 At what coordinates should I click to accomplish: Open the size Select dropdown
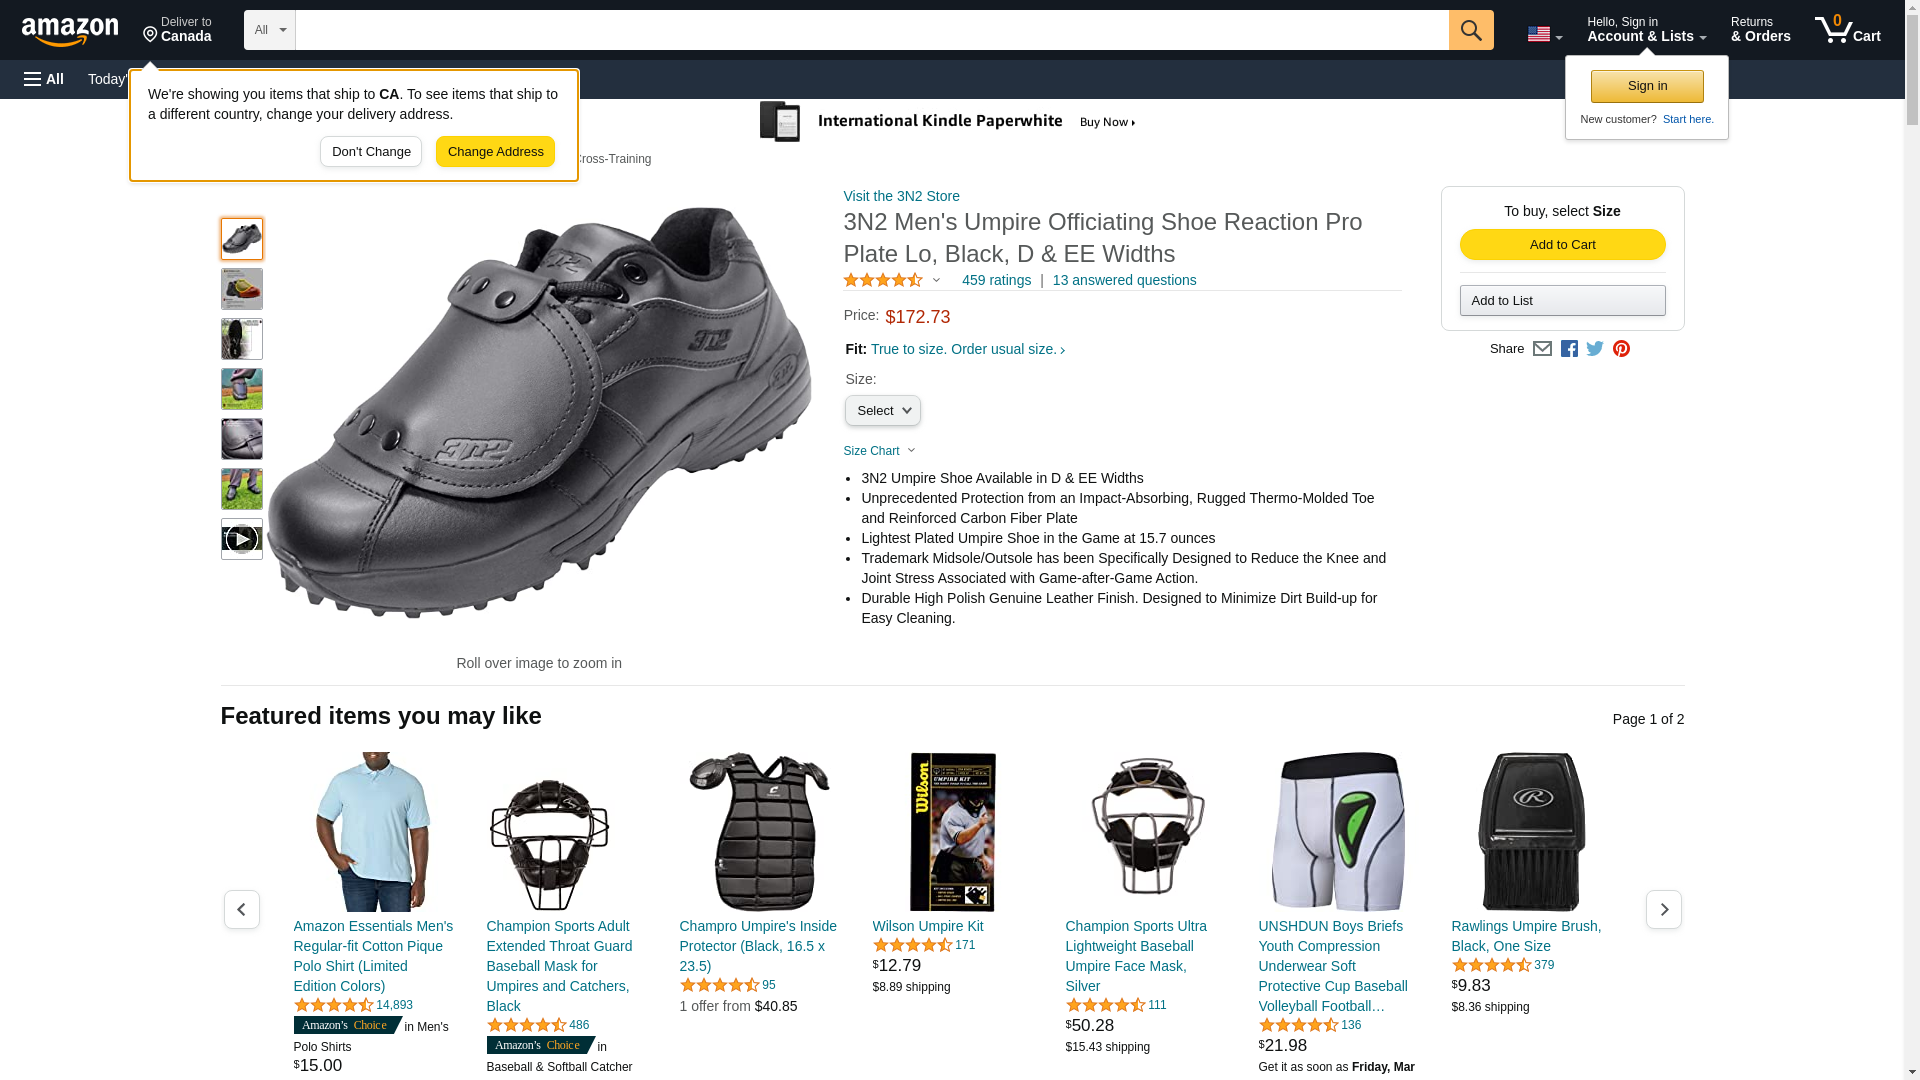point(883,411)
